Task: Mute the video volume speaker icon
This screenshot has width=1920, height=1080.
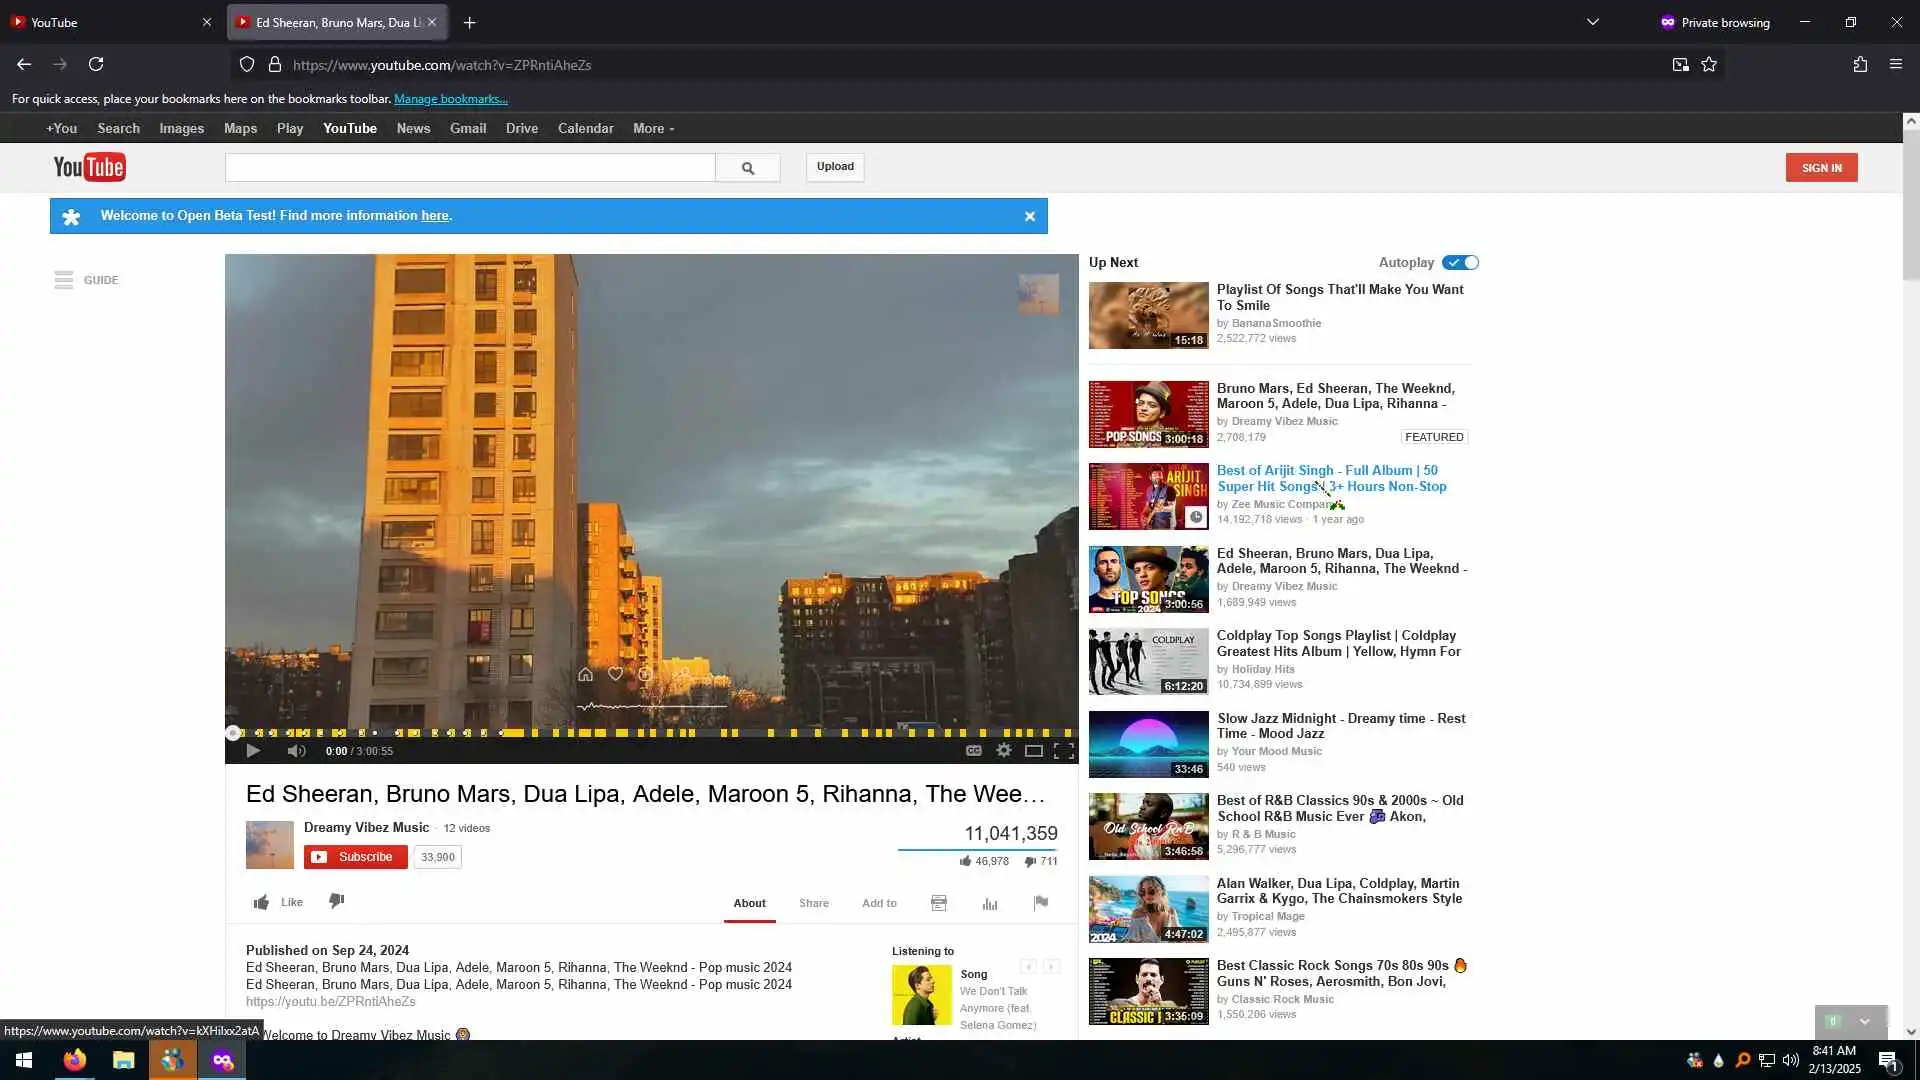Action: click(296, 750)
